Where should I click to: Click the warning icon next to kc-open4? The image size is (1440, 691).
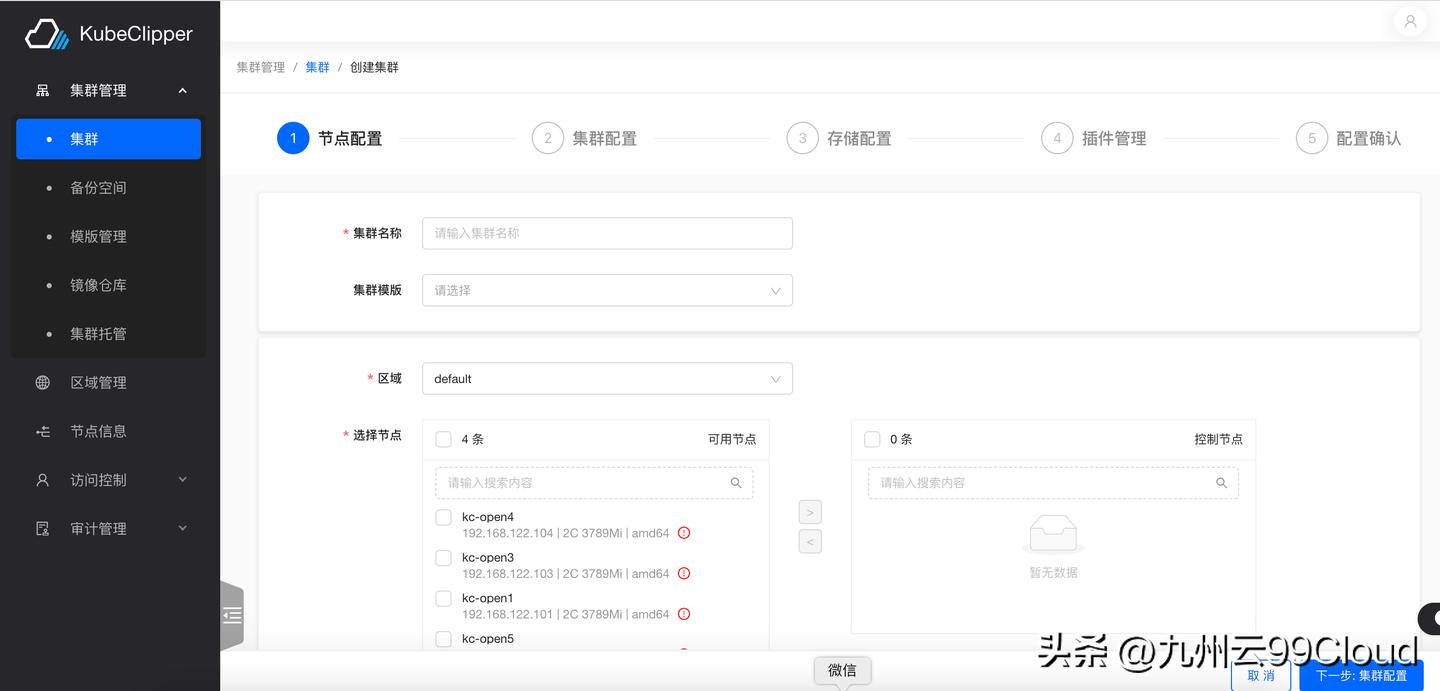click(683, 533)
